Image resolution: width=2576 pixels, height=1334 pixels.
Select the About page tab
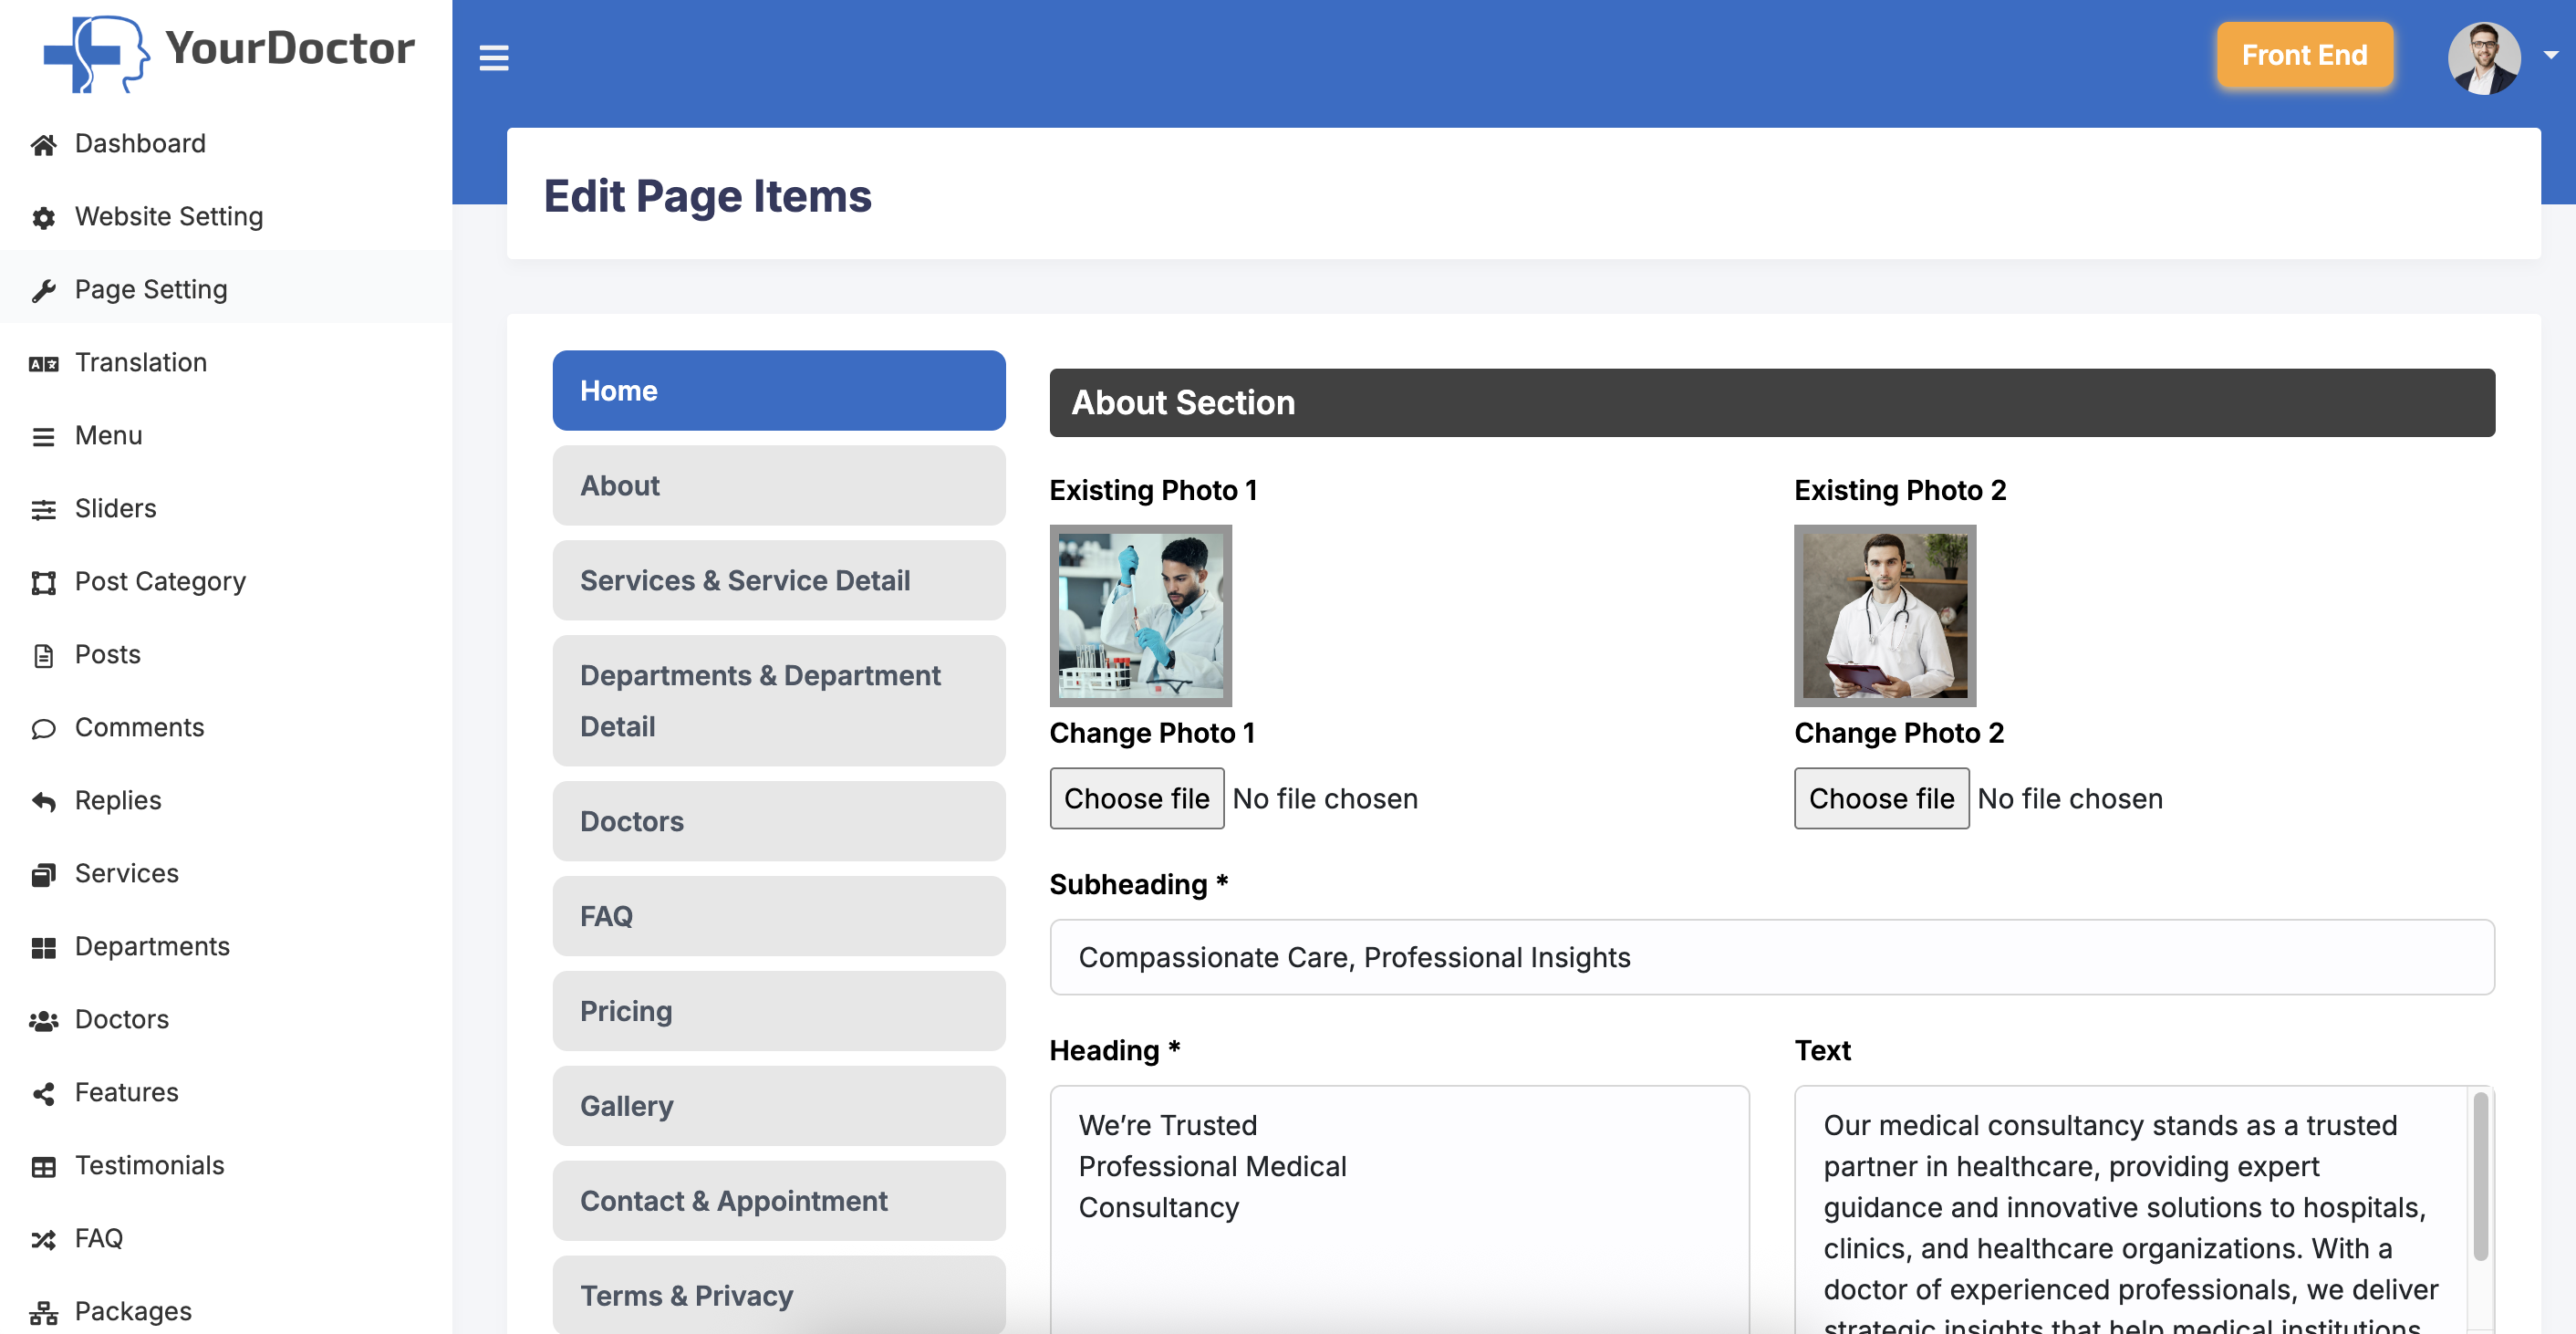tap(779, 485)
